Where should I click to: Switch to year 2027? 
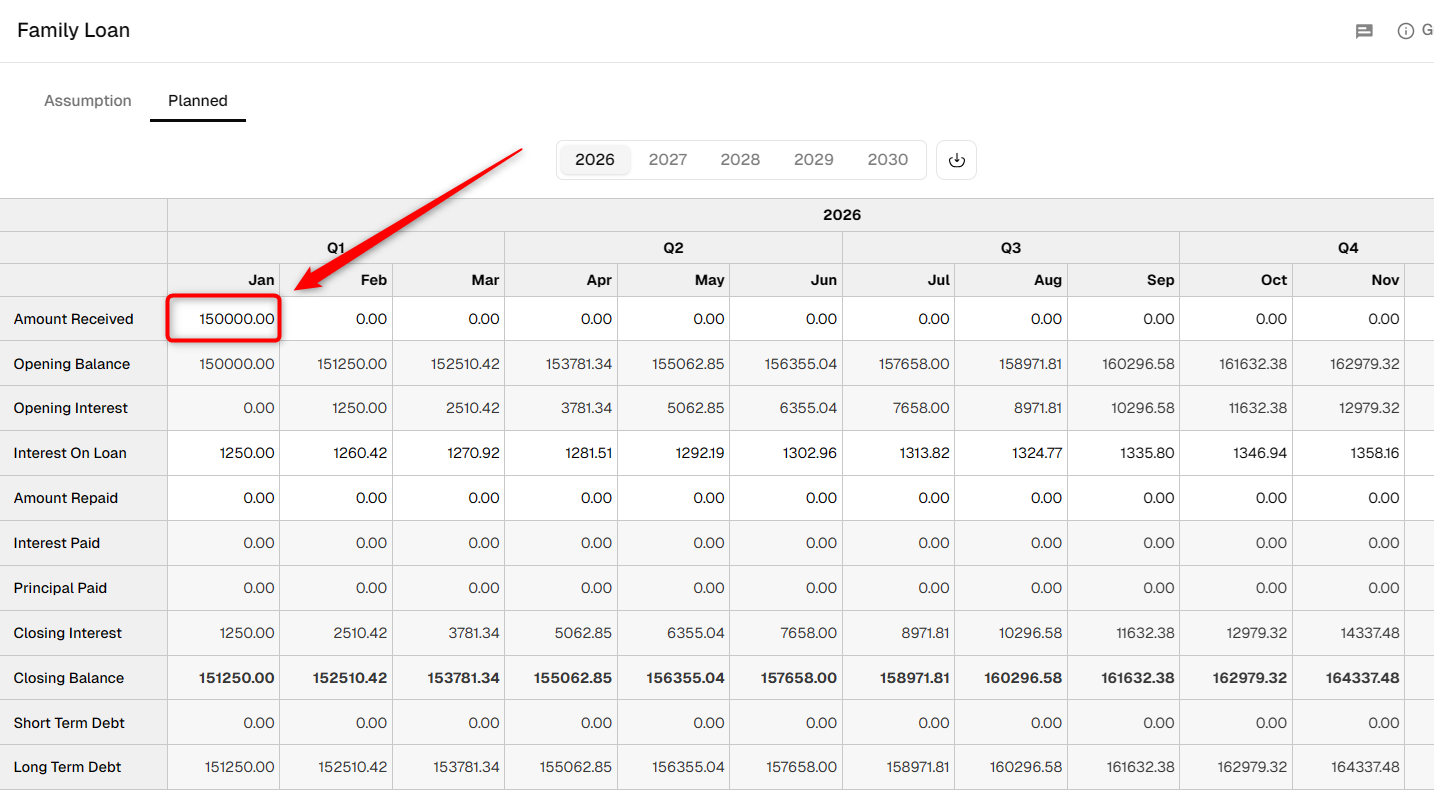pos(668,160)
